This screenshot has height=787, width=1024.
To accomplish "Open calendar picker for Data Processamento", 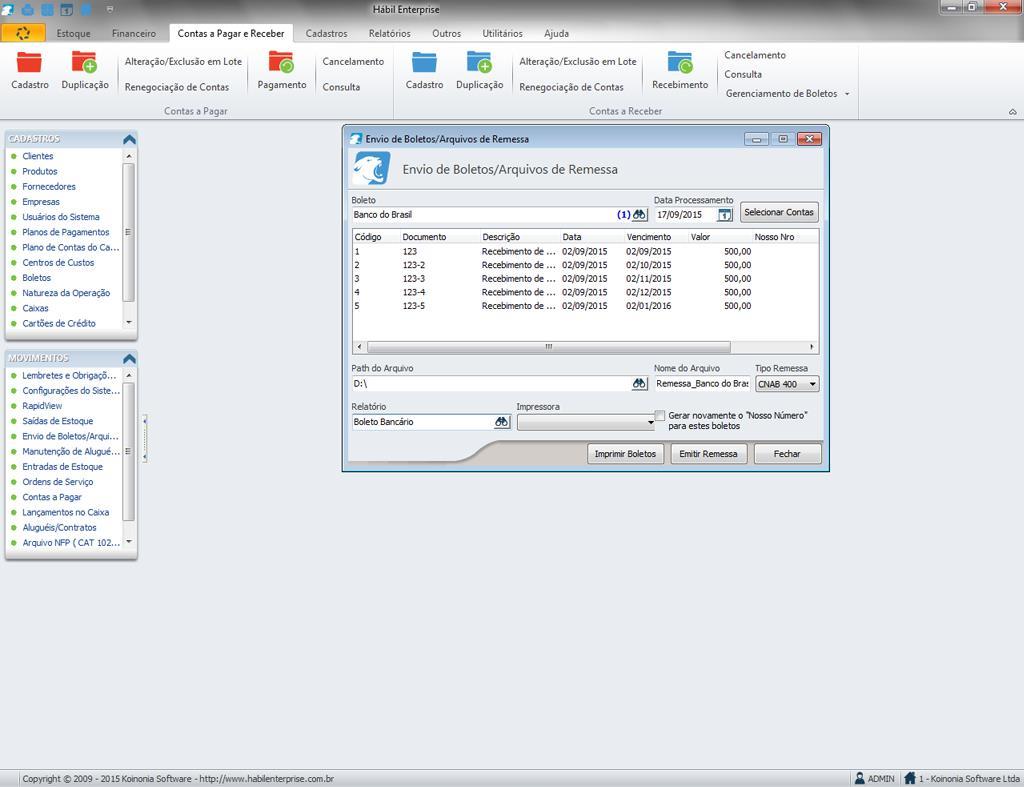I will pos(725,214).
